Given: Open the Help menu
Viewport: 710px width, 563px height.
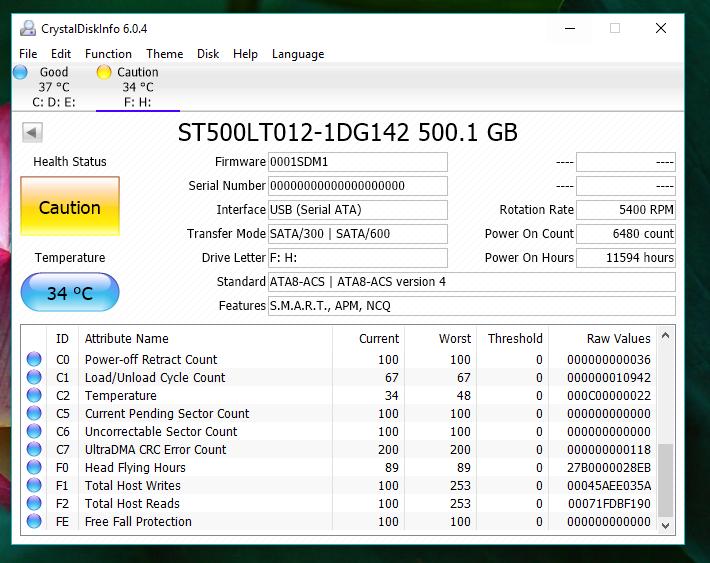Looking at the screenshot, I should pos(245,54).
